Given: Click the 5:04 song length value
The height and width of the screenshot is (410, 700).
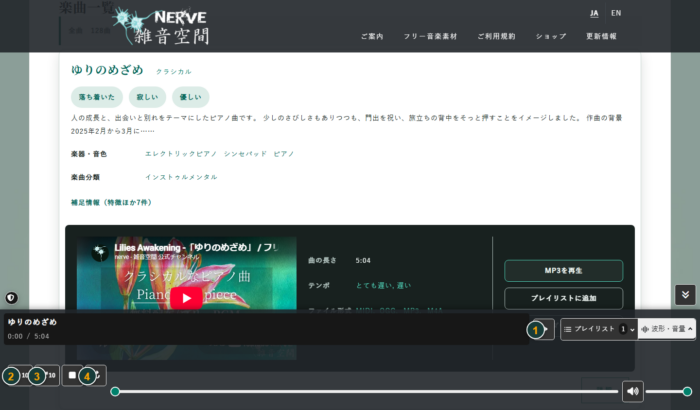Looking at the screenshot, I should pos(363,260).
